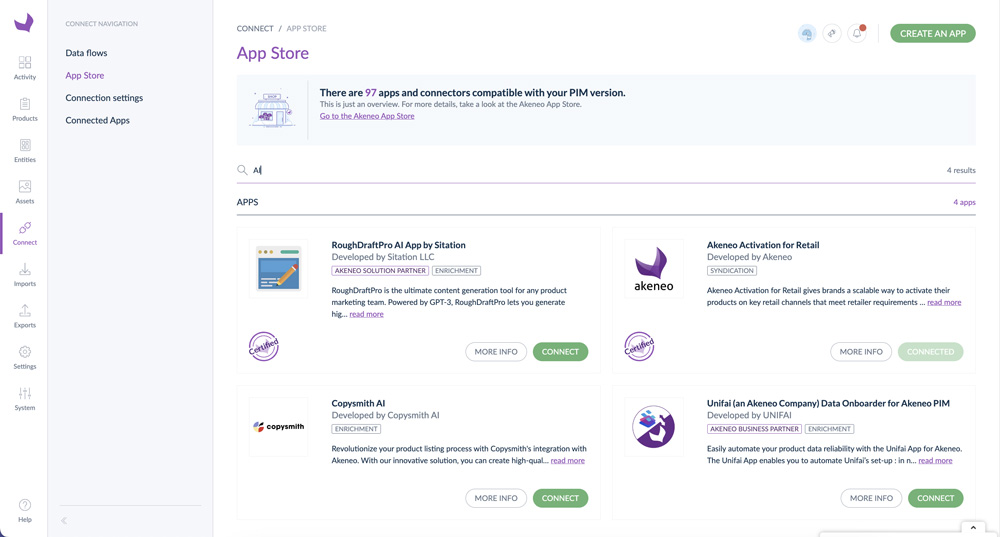
Task: Click the CONNECT breadcrumb
Action: point(254,29)
